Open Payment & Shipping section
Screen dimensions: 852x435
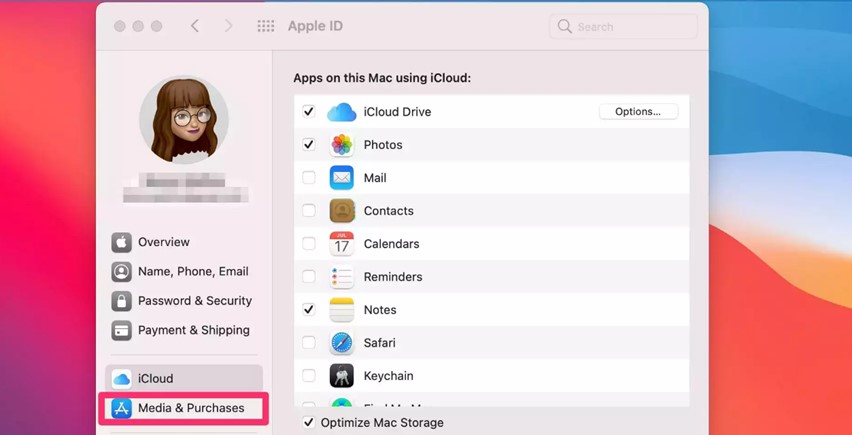[184, 330]
